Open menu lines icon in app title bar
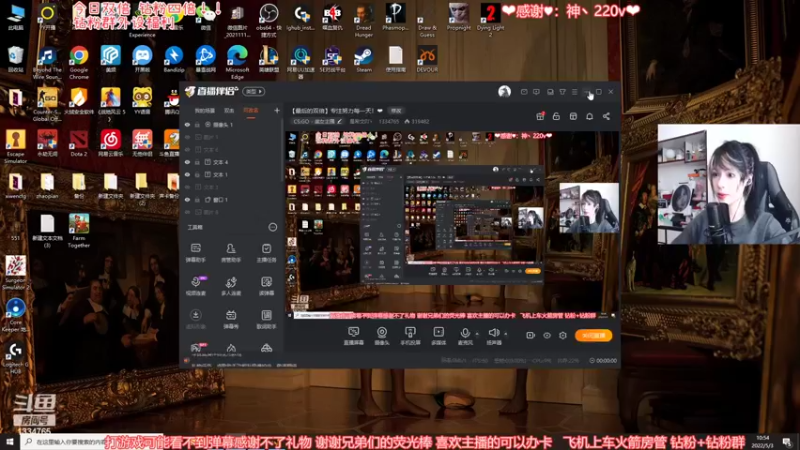This screenshot has width=800, height=450. 574,92
